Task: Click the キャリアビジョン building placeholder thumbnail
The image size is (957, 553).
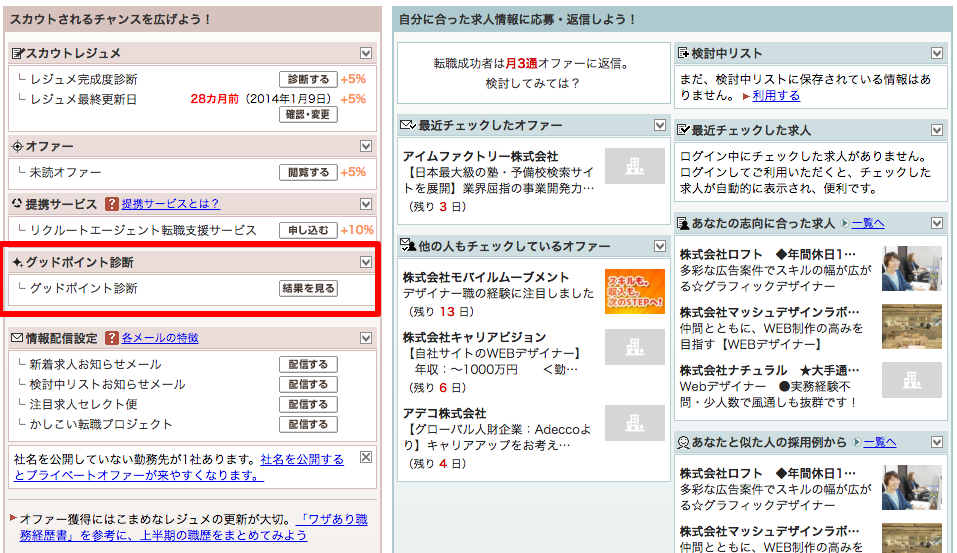Action: coord(635,347)
